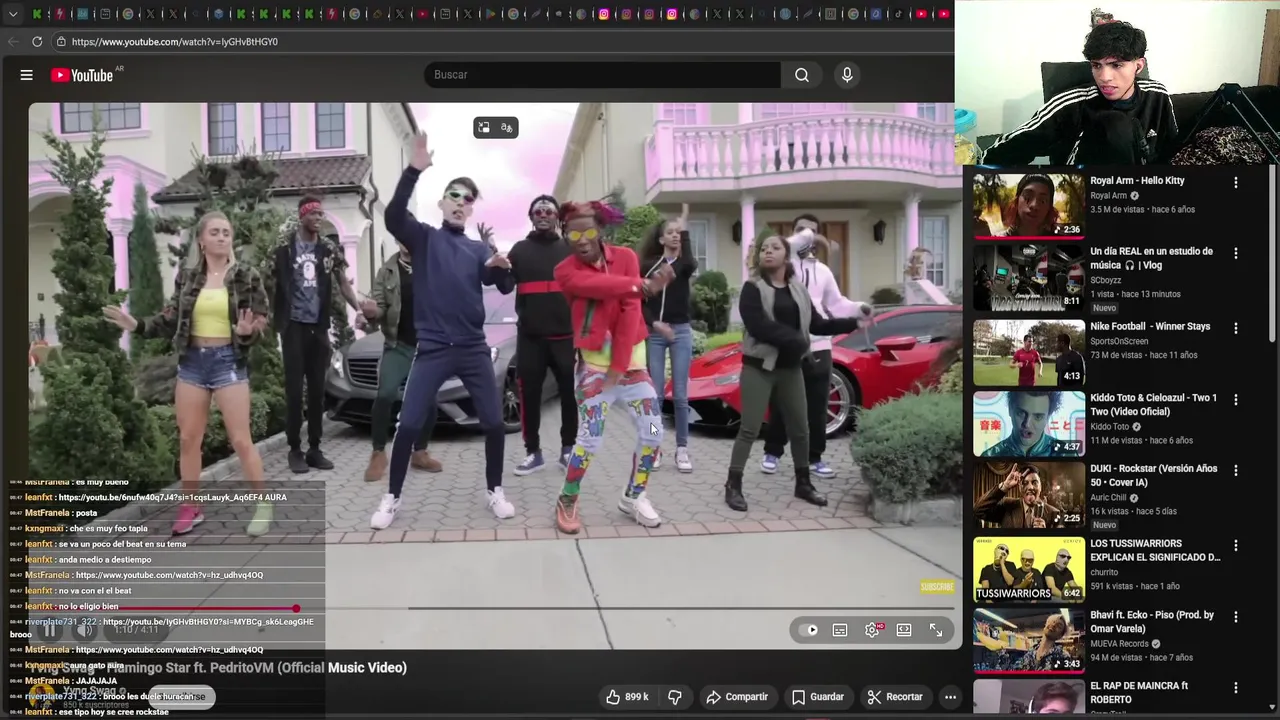
Task: Open the DUKI Rockstar cover thumbnail
Action: [1029, 495]
